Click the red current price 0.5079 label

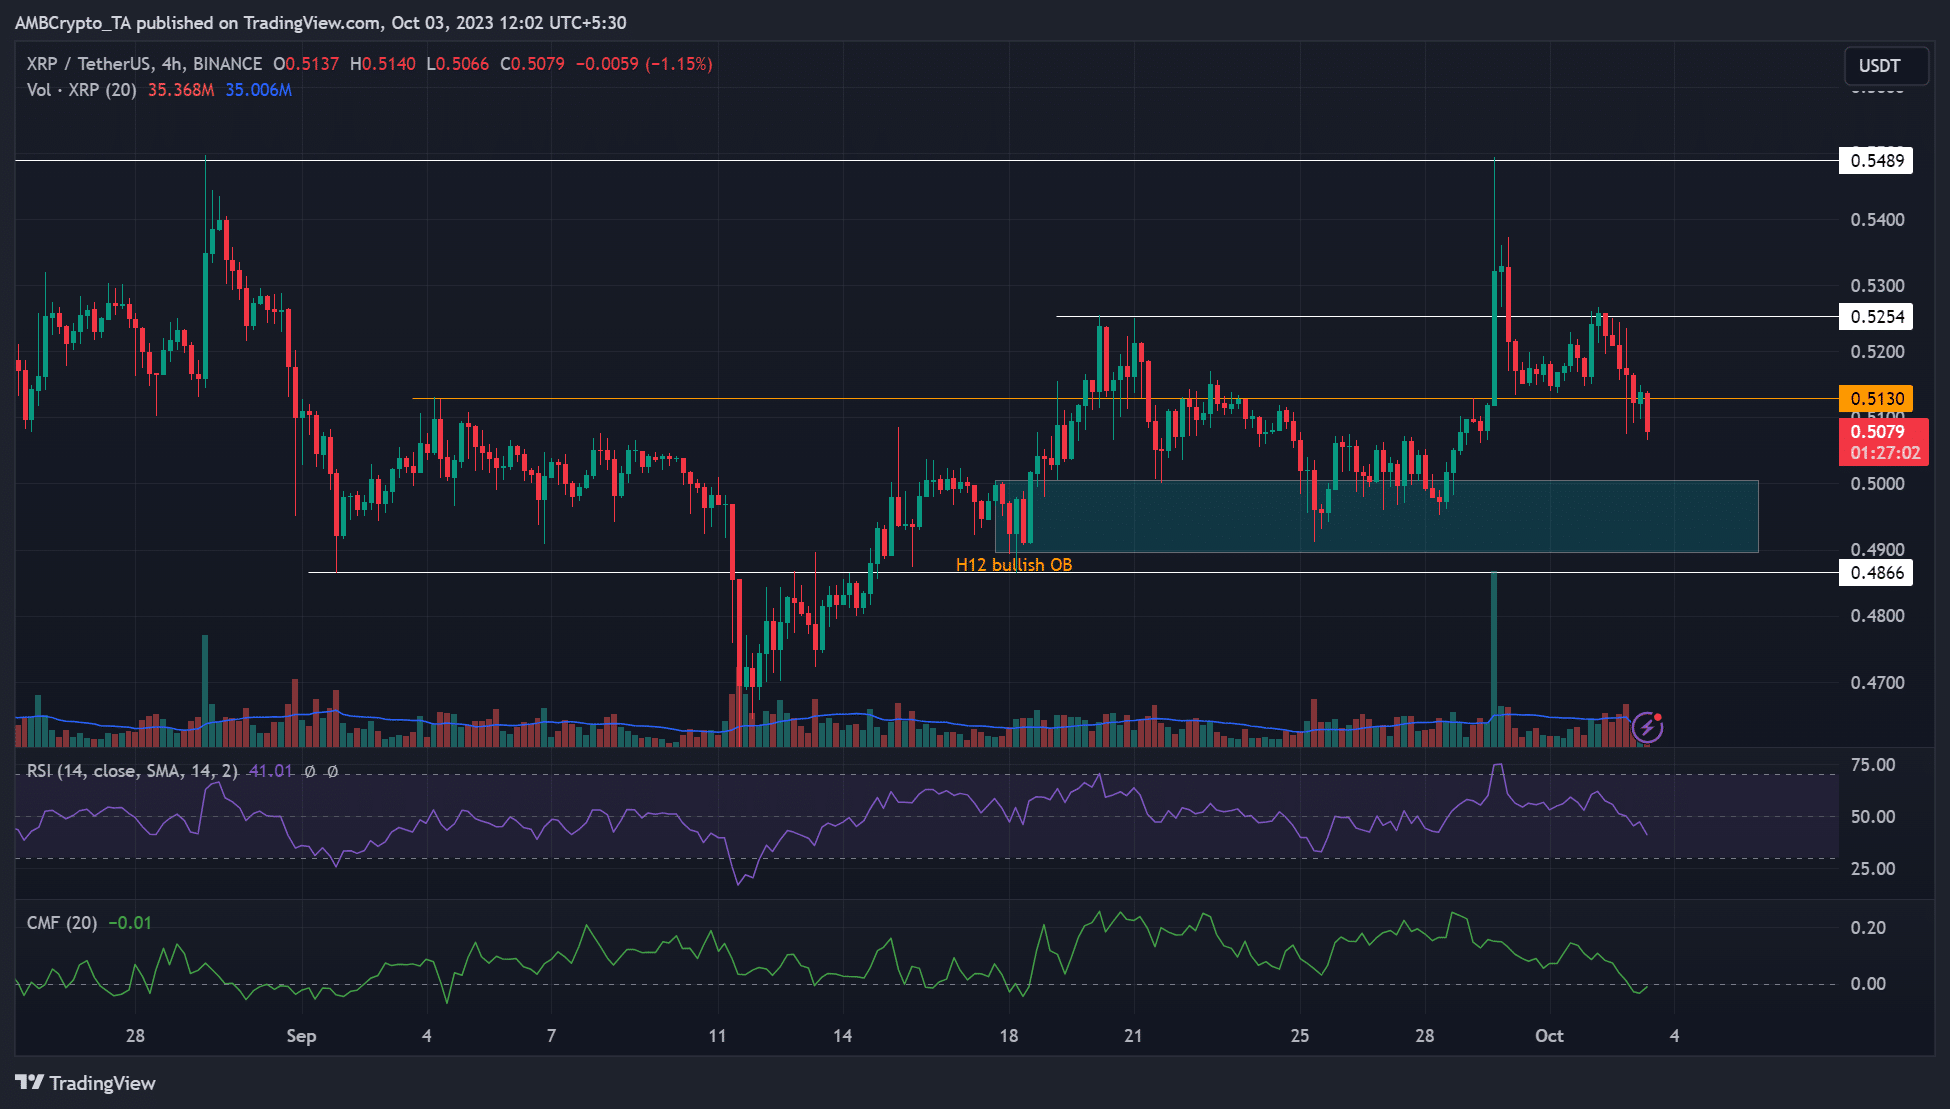(x=1883, y=442)
